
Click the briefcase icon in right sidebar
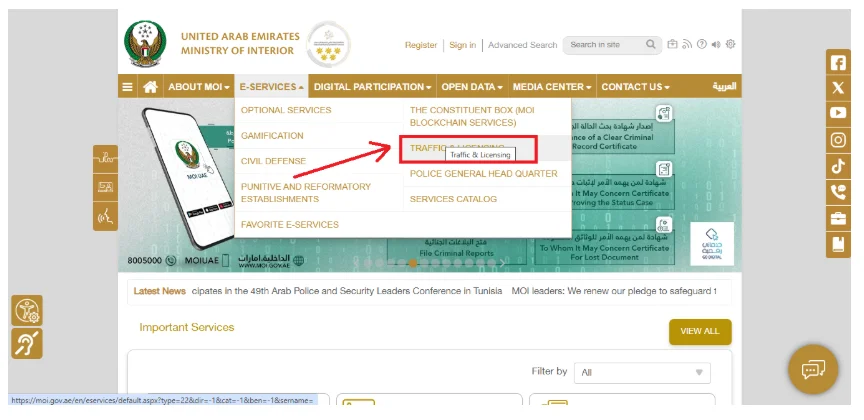coord(838,218)
